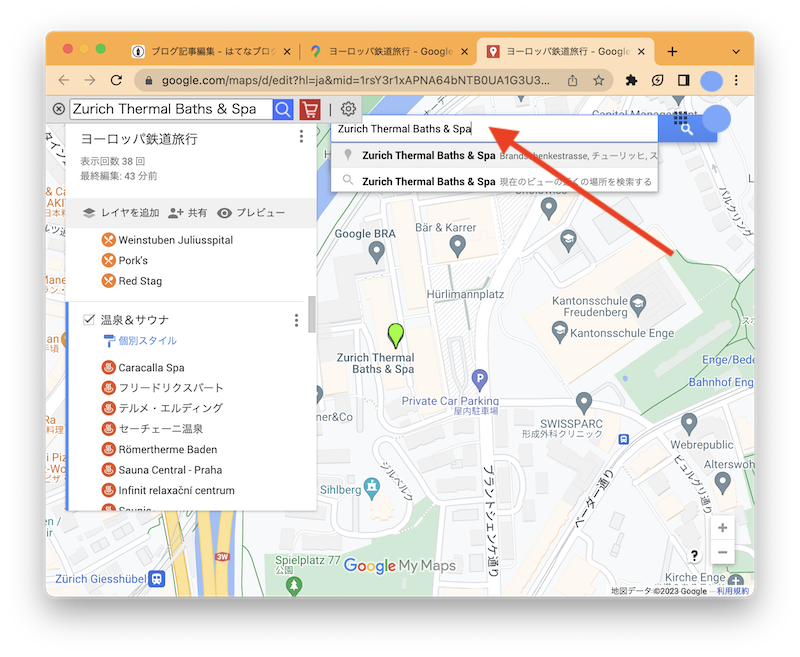Image resolution: width=800 pixels, height=657 pixels.
Task: Click the blue magnifier search button in extension bar
Action: (283, 109)
